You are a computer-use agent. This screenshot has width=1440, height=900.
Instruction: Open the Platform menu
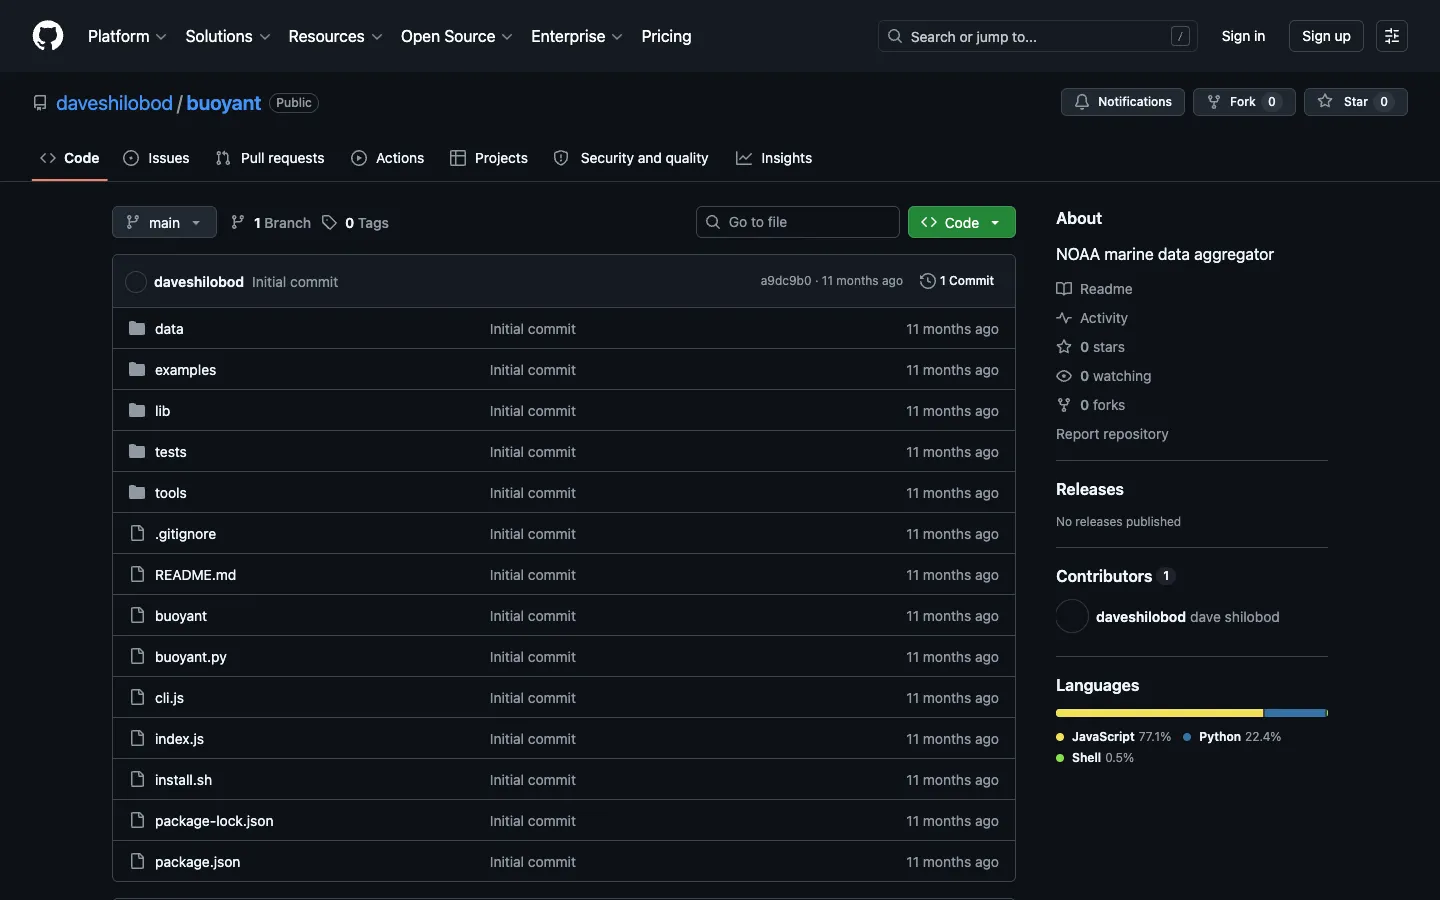coord(127,36)
